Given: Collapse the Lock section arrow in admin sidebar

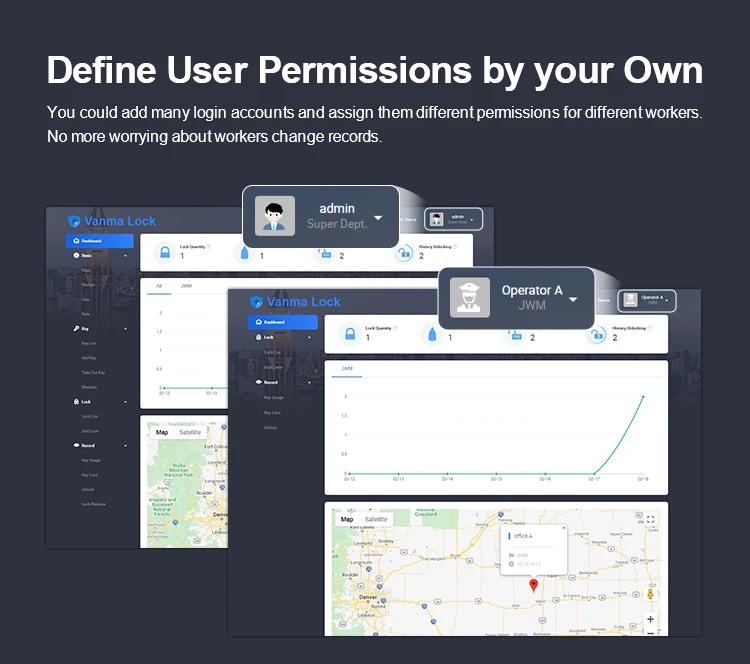Looking at the screenshot, I should (125, 402).
